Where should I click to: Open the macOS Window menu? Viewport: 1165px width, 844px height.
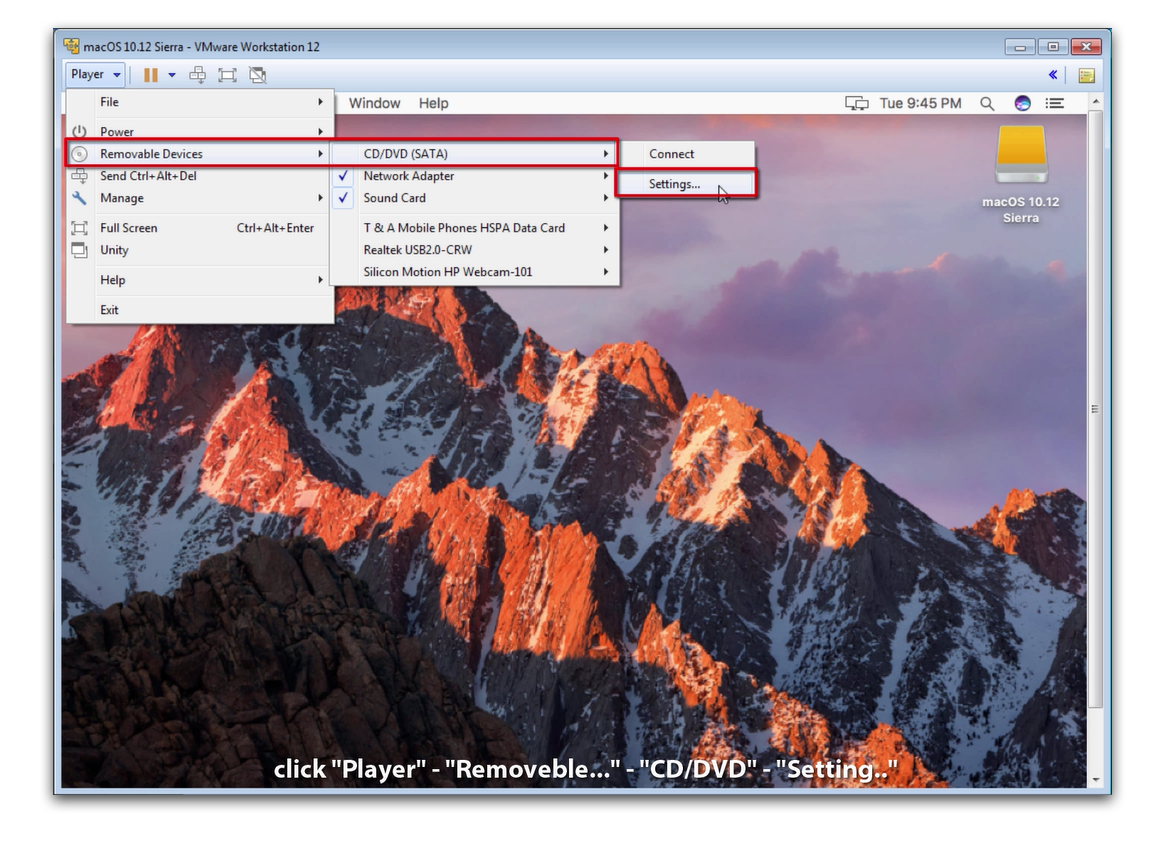(374, 103)
